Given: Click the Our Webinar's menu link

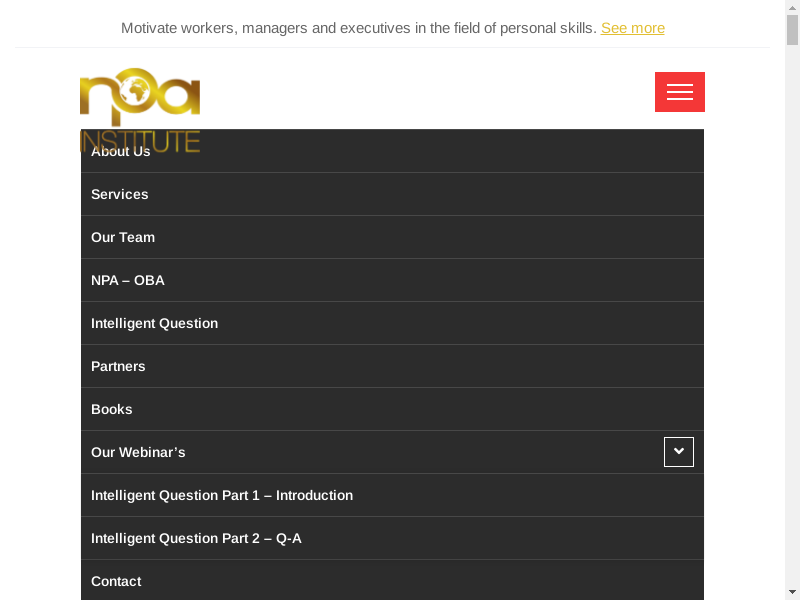Looking at the screenshot, I should click(138, 452).
